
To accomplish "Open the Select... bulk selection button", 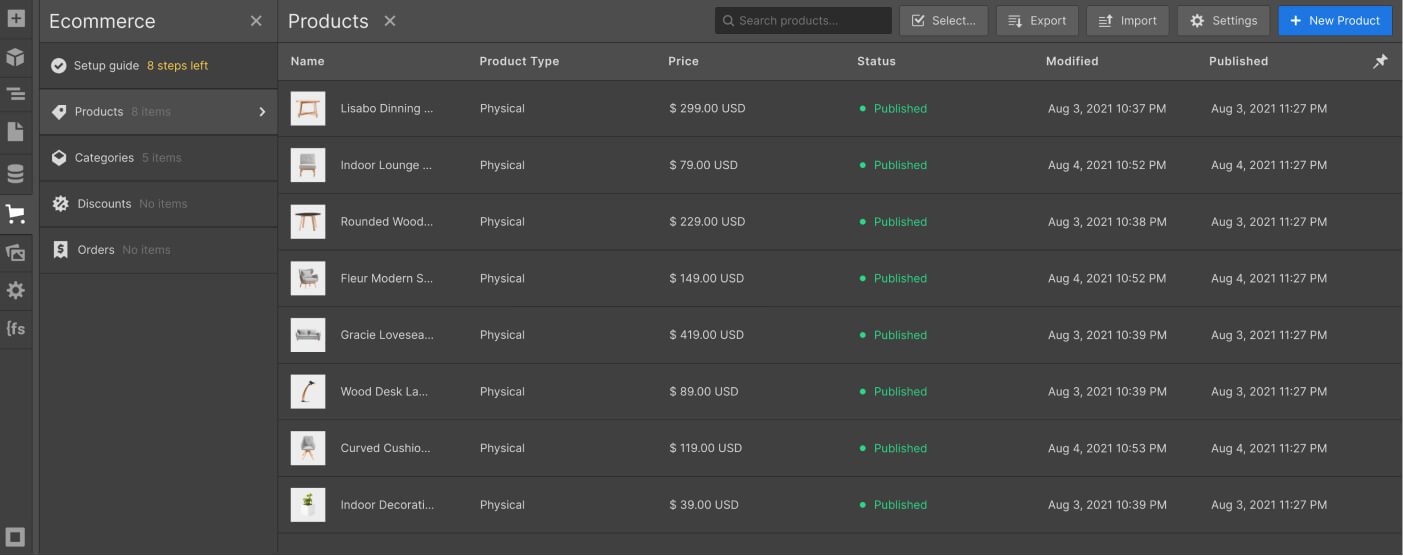I will click(x=944, y=21).
